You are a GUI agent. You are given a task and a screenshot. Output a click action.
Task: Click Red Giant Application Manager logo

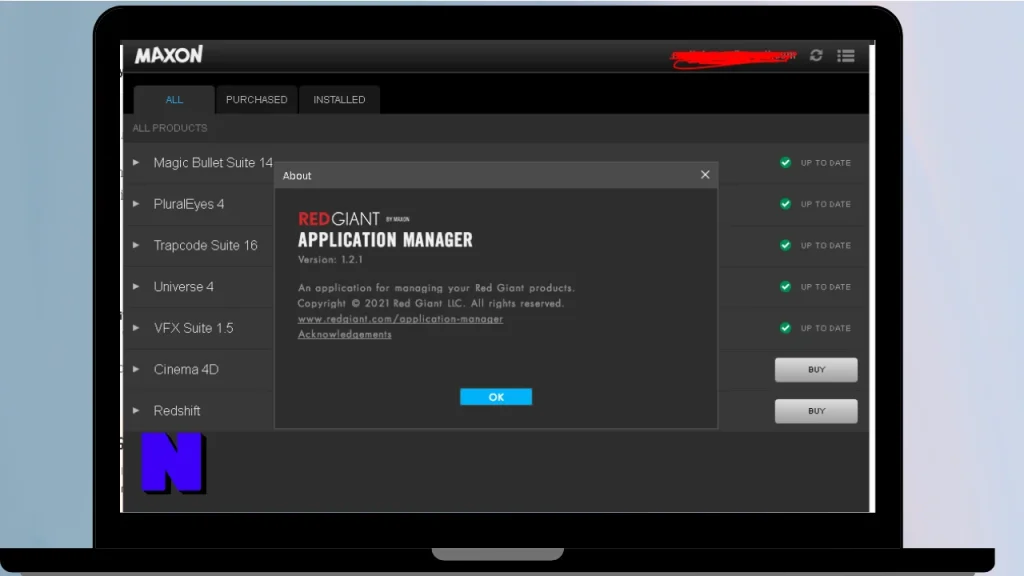tap(385, 230)
